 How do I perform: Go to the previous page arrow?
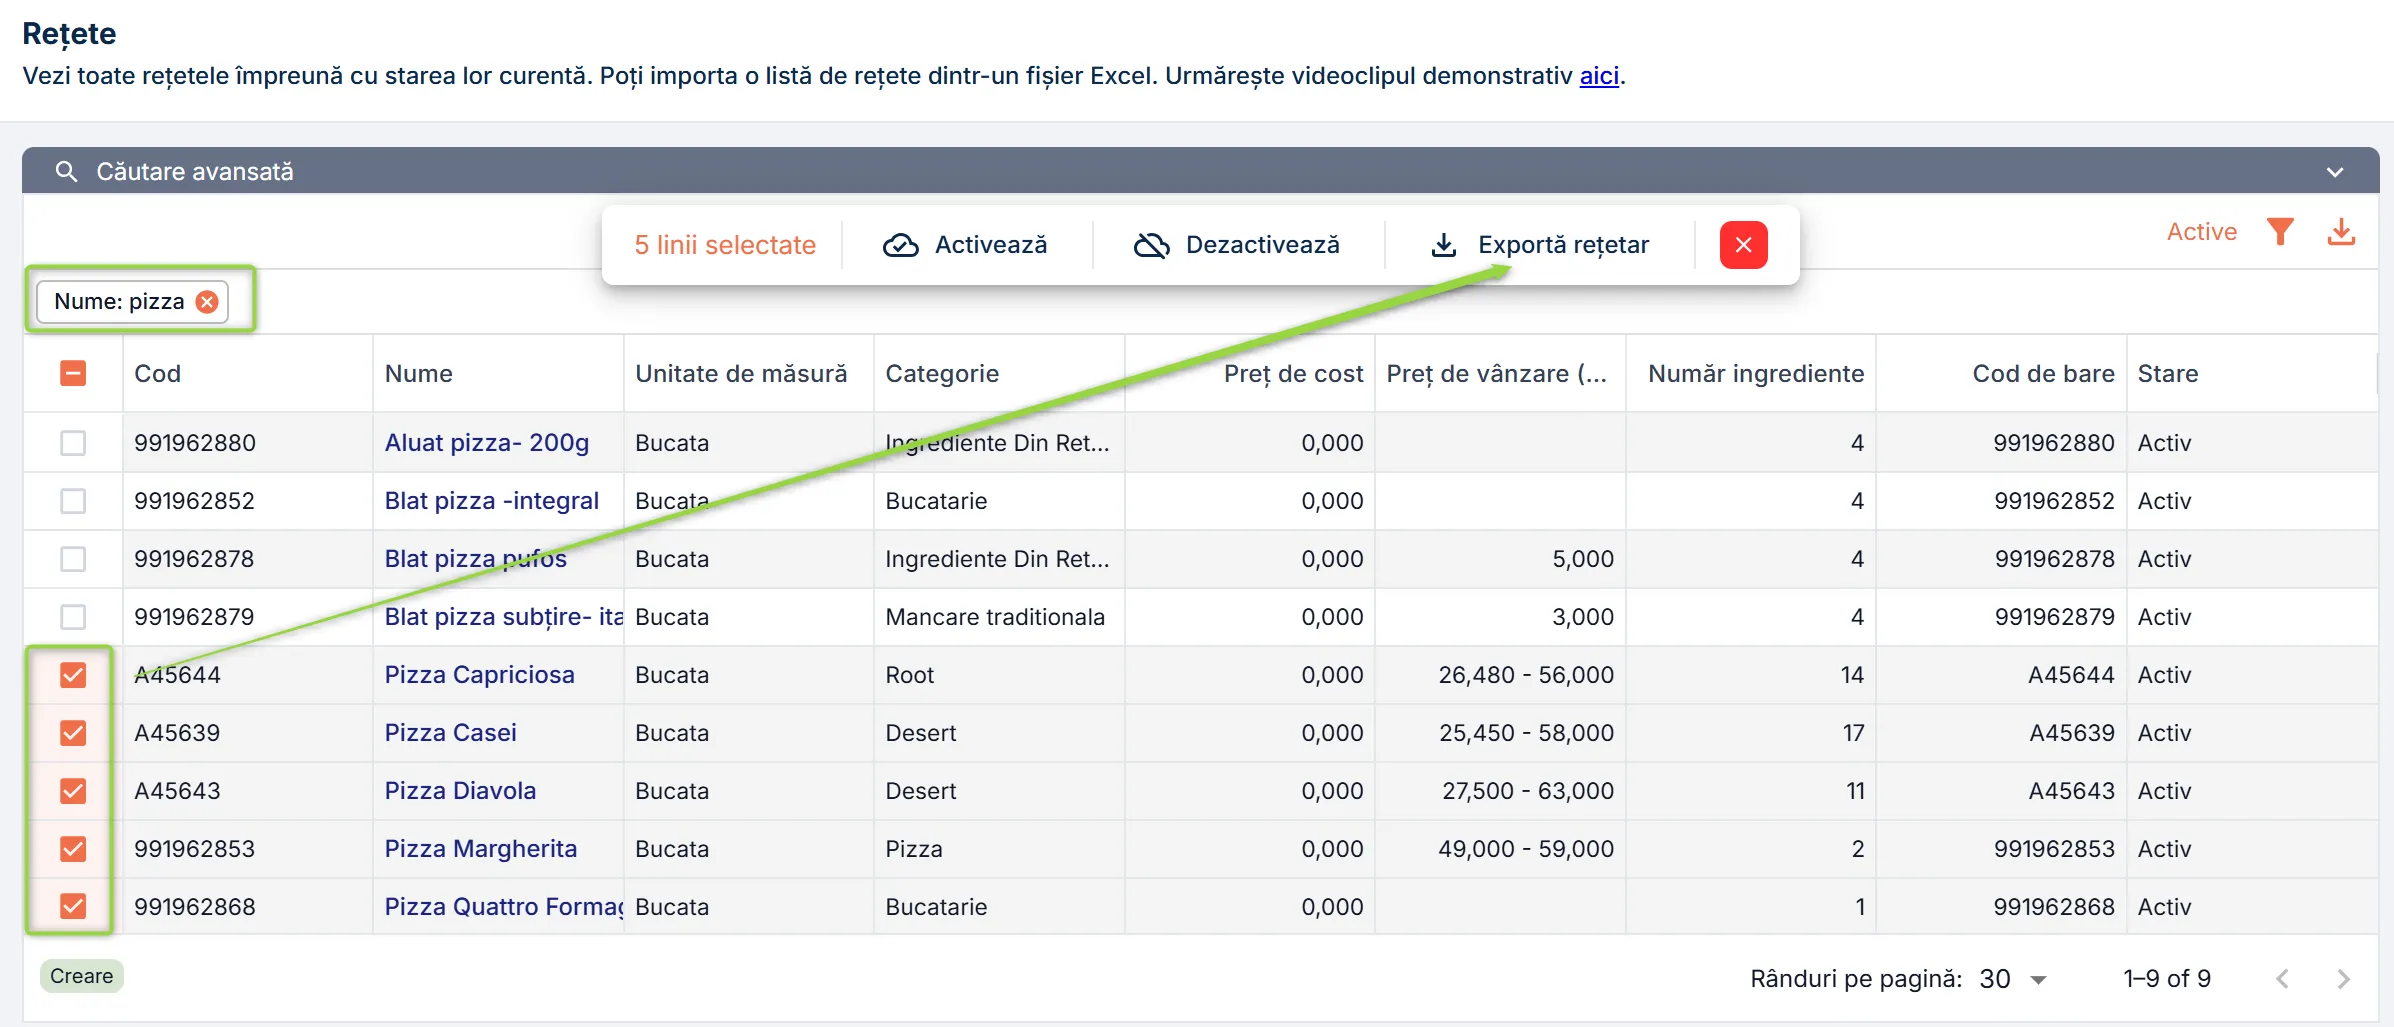click(2282, 979)
